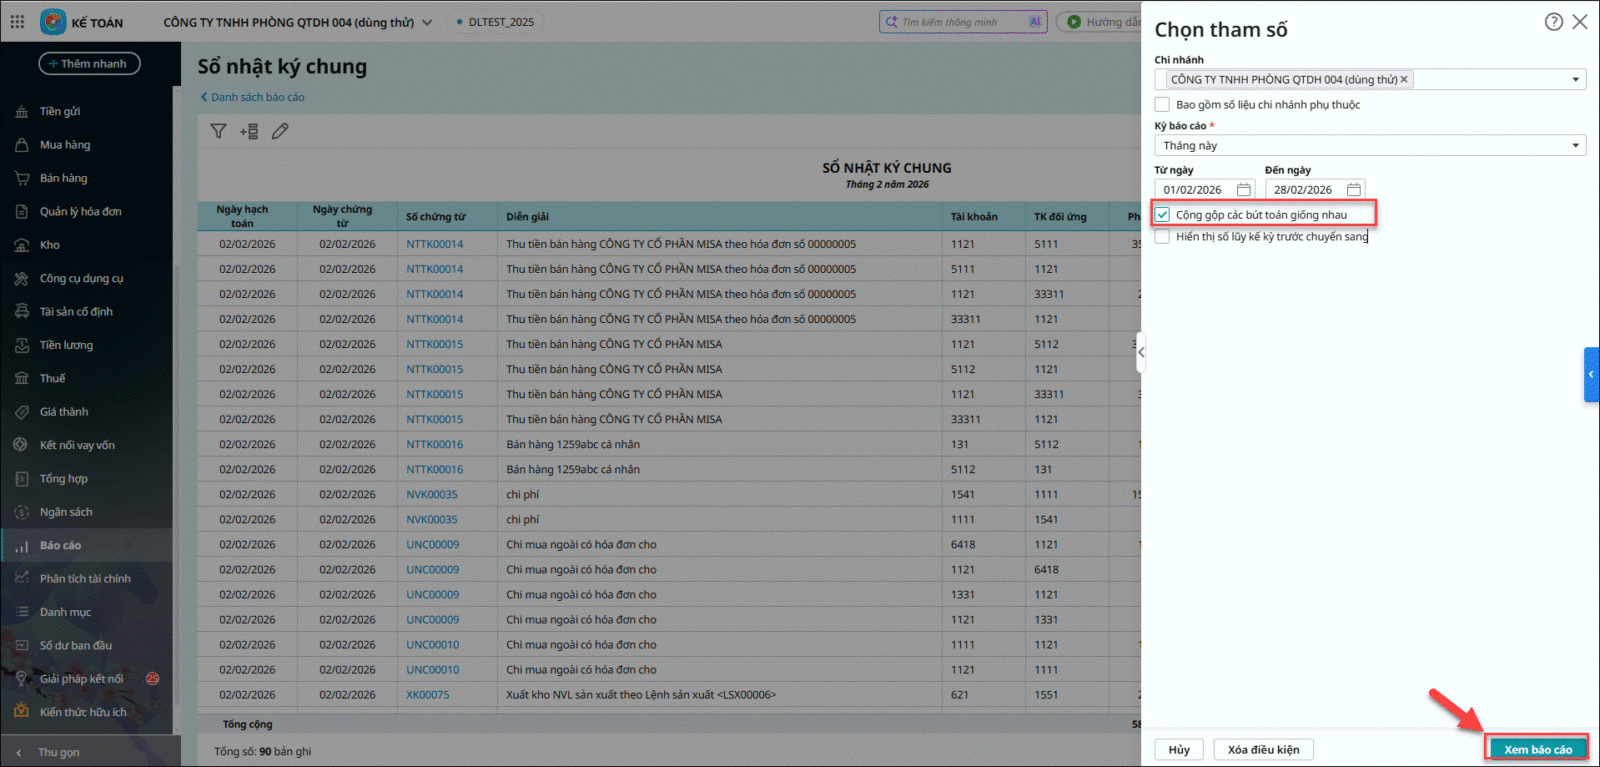Open the Chi nhánh dropdown arrow

click(1575, 80)
